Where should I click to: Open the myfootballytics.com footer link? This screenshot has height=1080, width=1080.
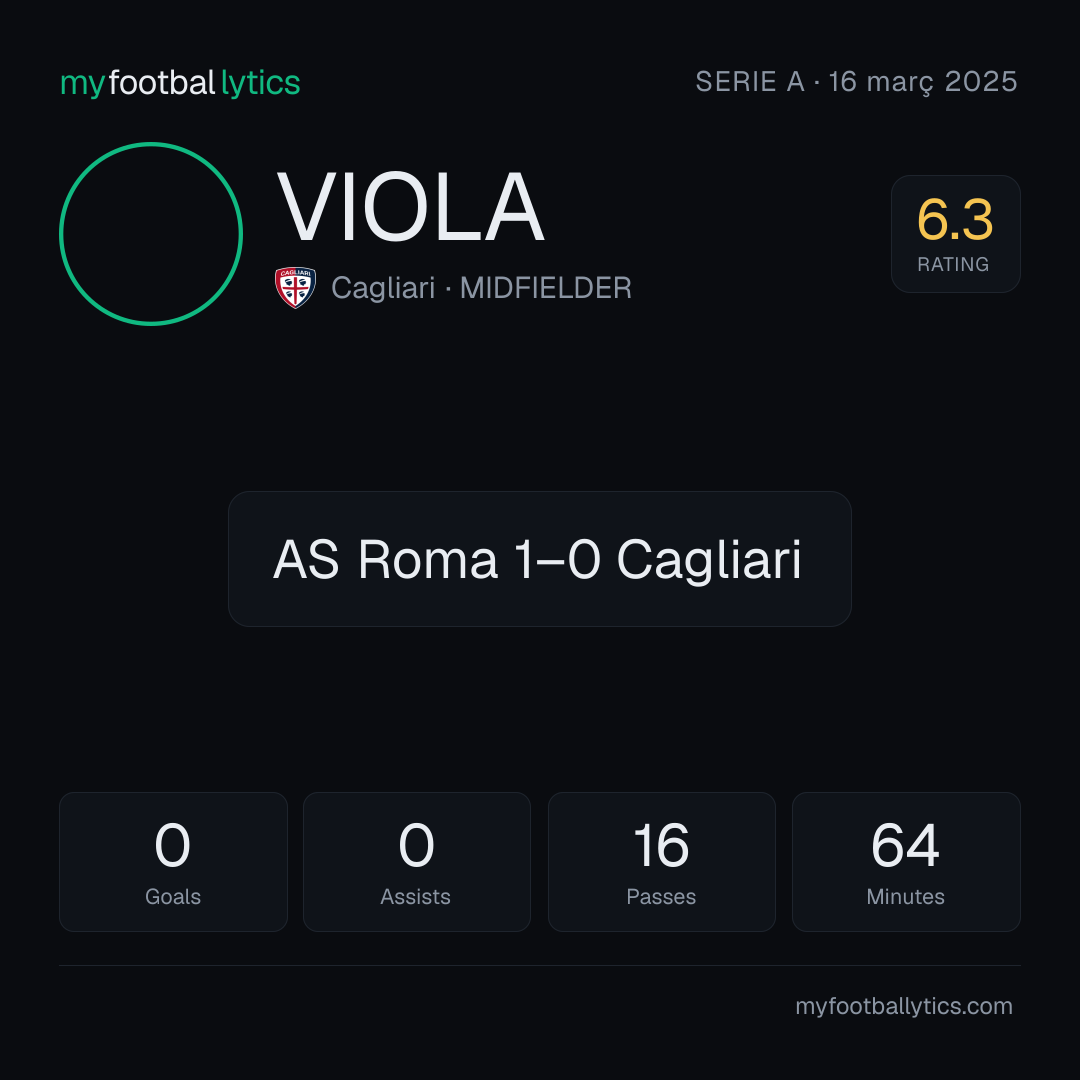(x=904, y=1006)
